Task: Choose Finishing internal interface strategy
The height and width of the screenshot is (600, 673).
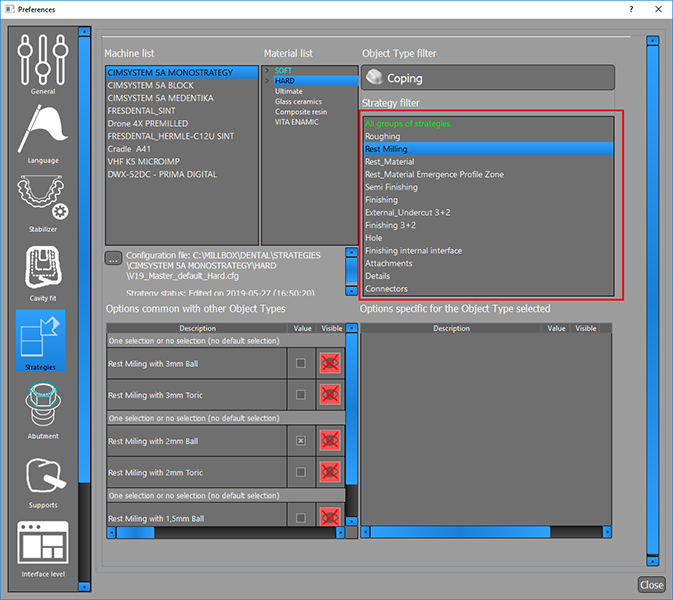Action: (488, 250)
